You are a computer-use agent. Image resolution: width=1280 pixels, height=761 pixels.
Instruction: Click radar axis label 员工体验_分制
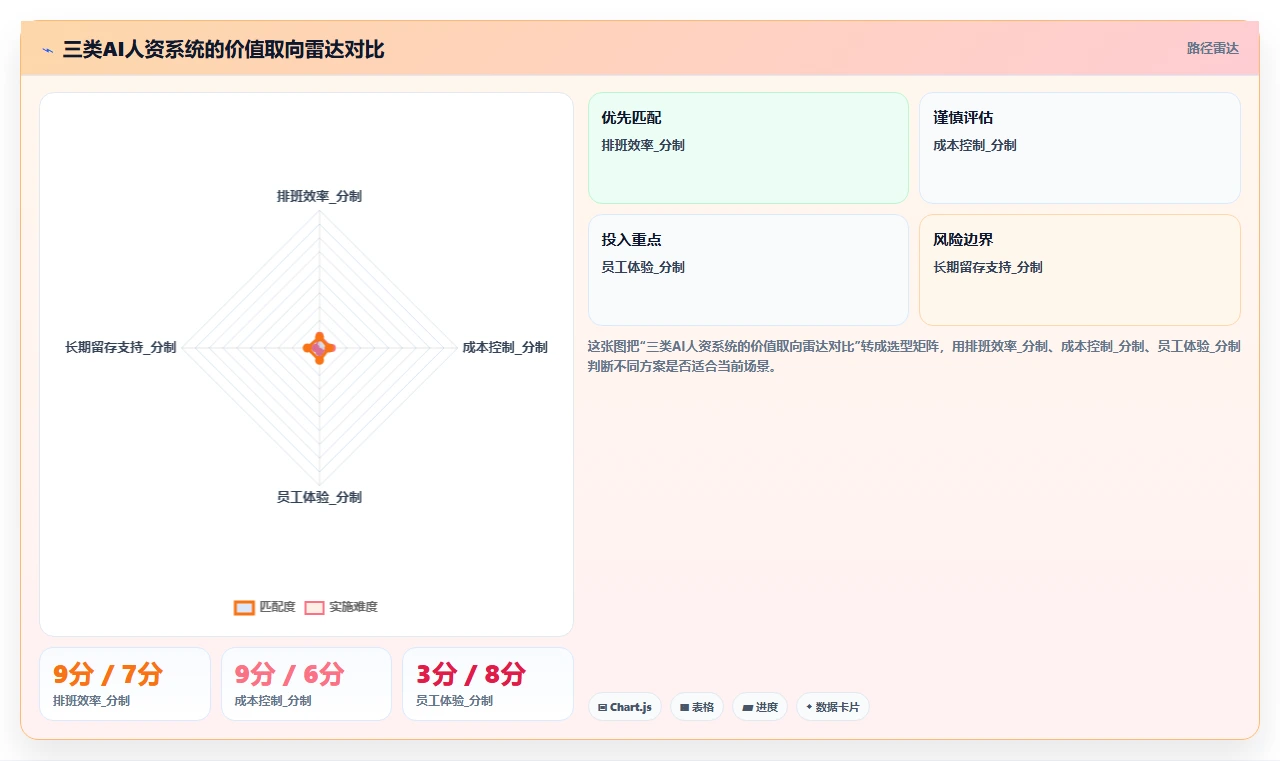point(319,497)
